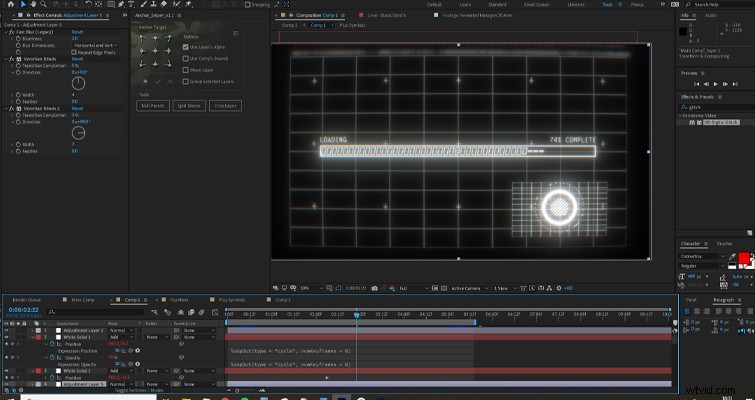The width and height of the screenshot is (755, 400).
Task: Reset the Fast Blur (Legacy) effect
Action: (77, 32)
